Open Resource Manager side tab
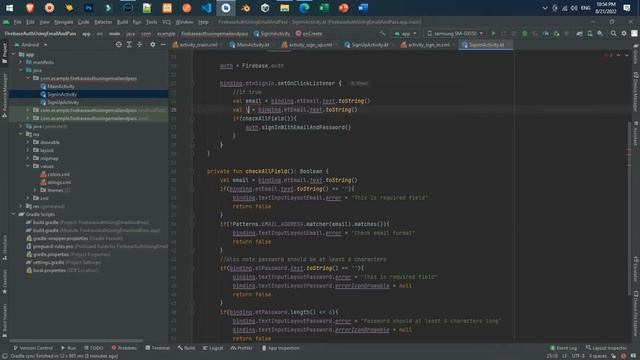Viewport: 640px width, 360px height. [x=4, y=95]
